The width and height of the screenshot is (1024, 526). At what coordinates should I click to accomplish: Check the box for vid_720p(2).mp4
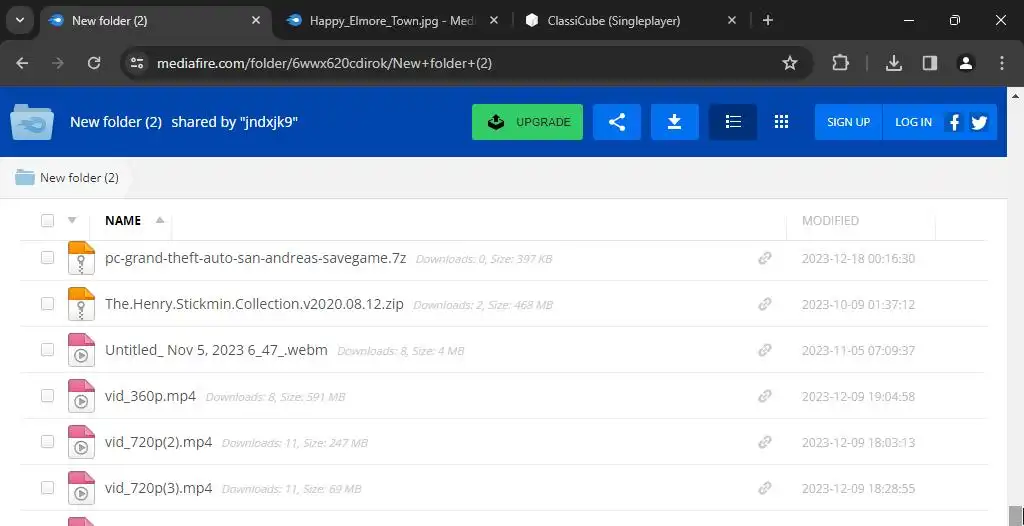[x=47, y=442]
